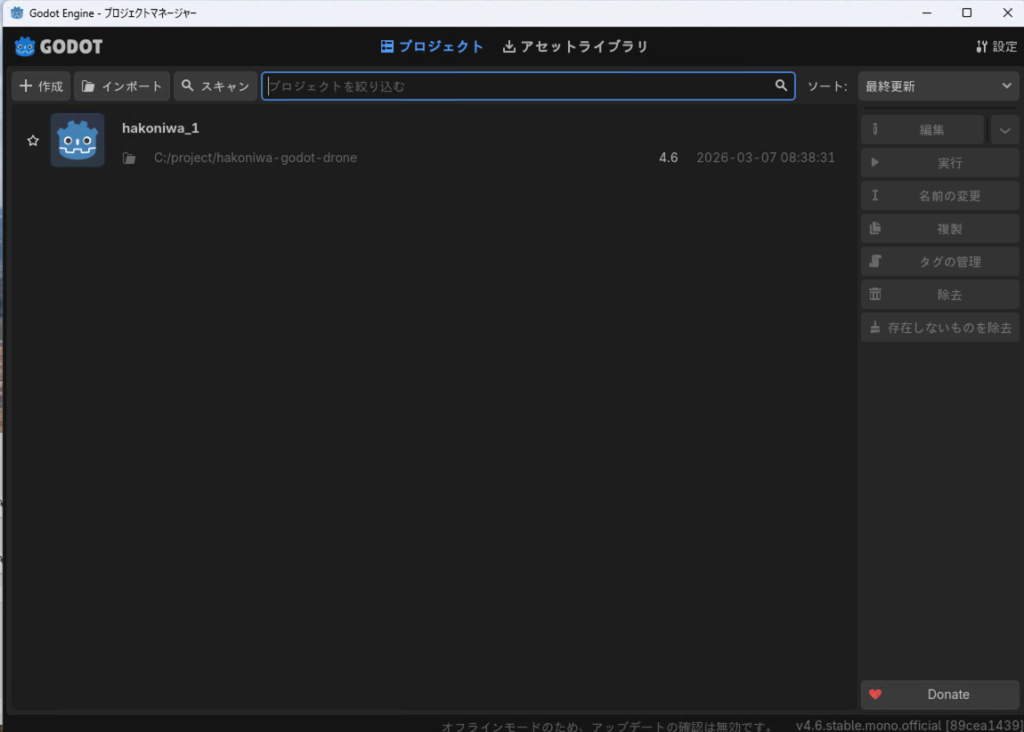Click the hakoniwa_1 project robot icon

pyautogui.click(x=77, y=140)
